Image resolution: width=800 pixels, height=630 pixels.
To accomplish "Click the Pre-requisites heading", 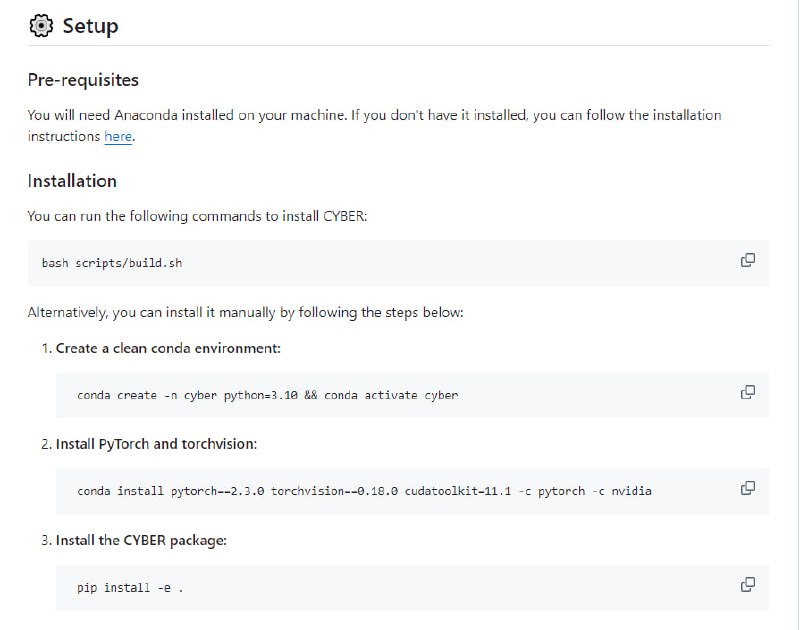I will (83, 80).
